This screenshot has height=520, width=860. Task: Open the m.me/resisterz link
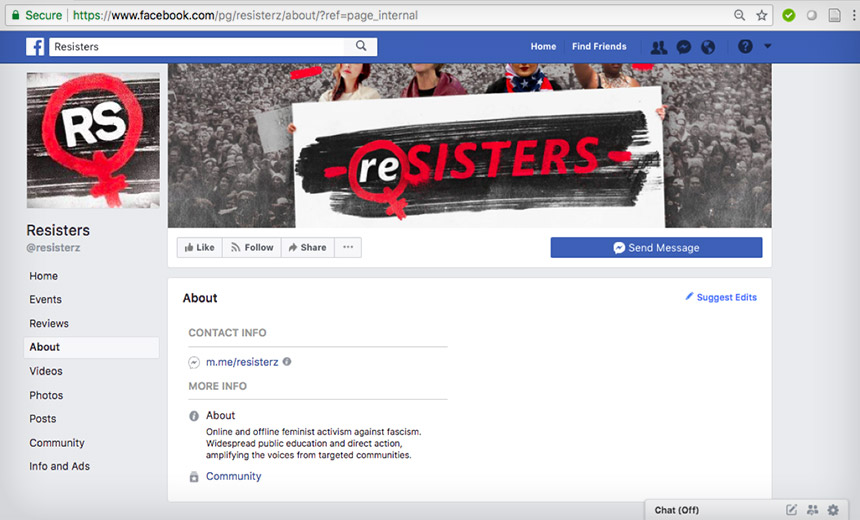pos(242,362)
